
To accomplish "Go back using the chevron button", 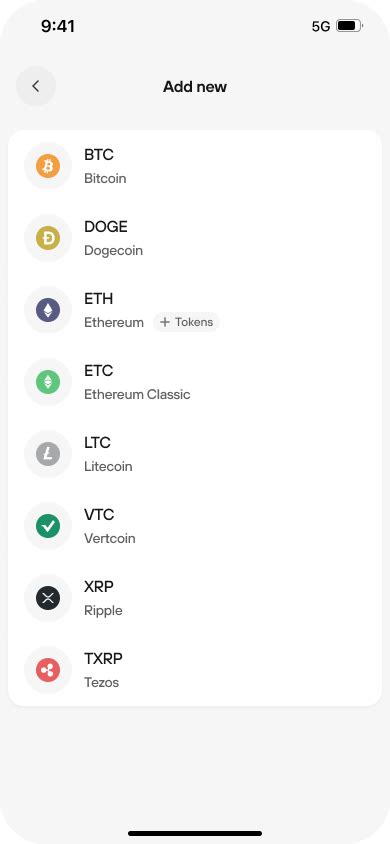I will [x=36, y=86].
